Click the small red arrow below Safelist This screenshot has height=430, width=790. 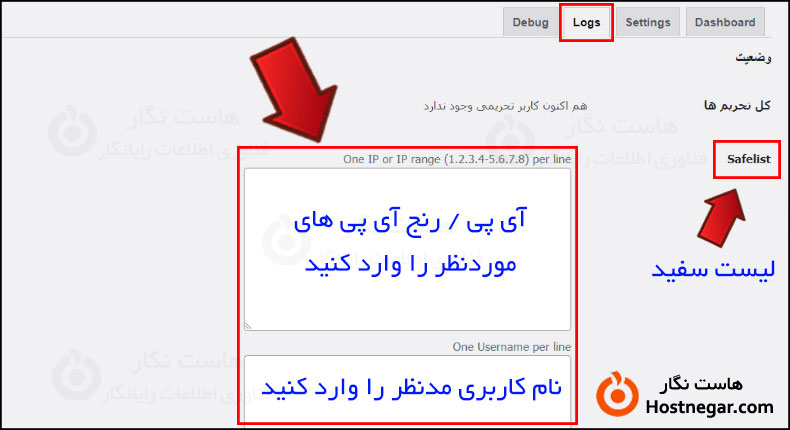722,217
